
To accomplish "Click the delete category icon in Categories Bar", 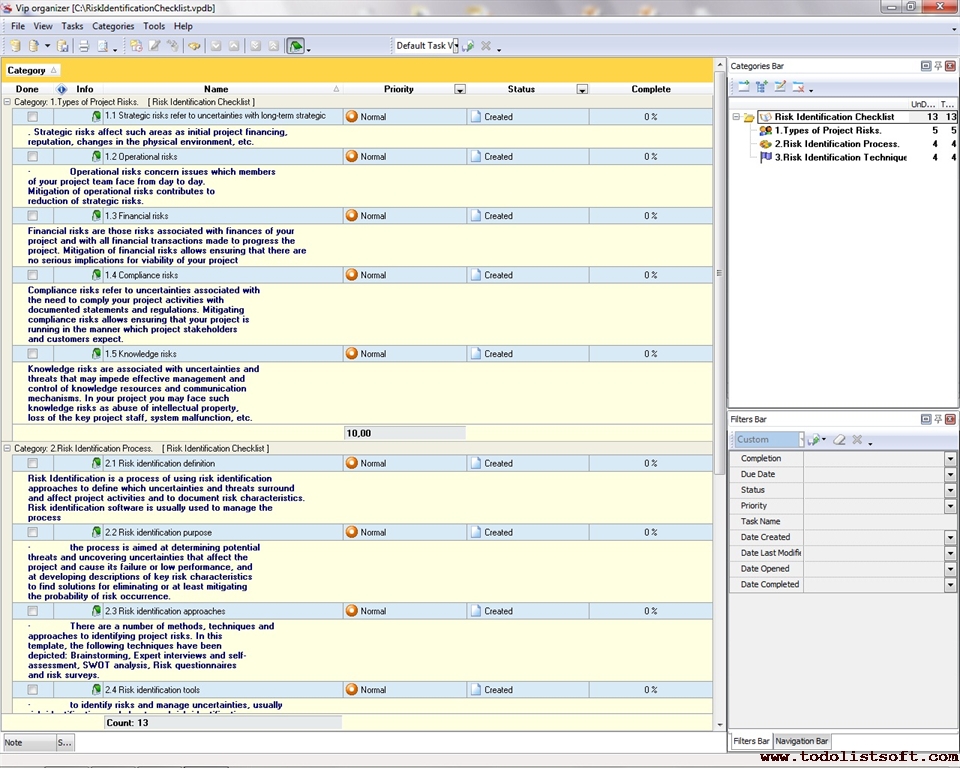I will (x=799, y=88).
